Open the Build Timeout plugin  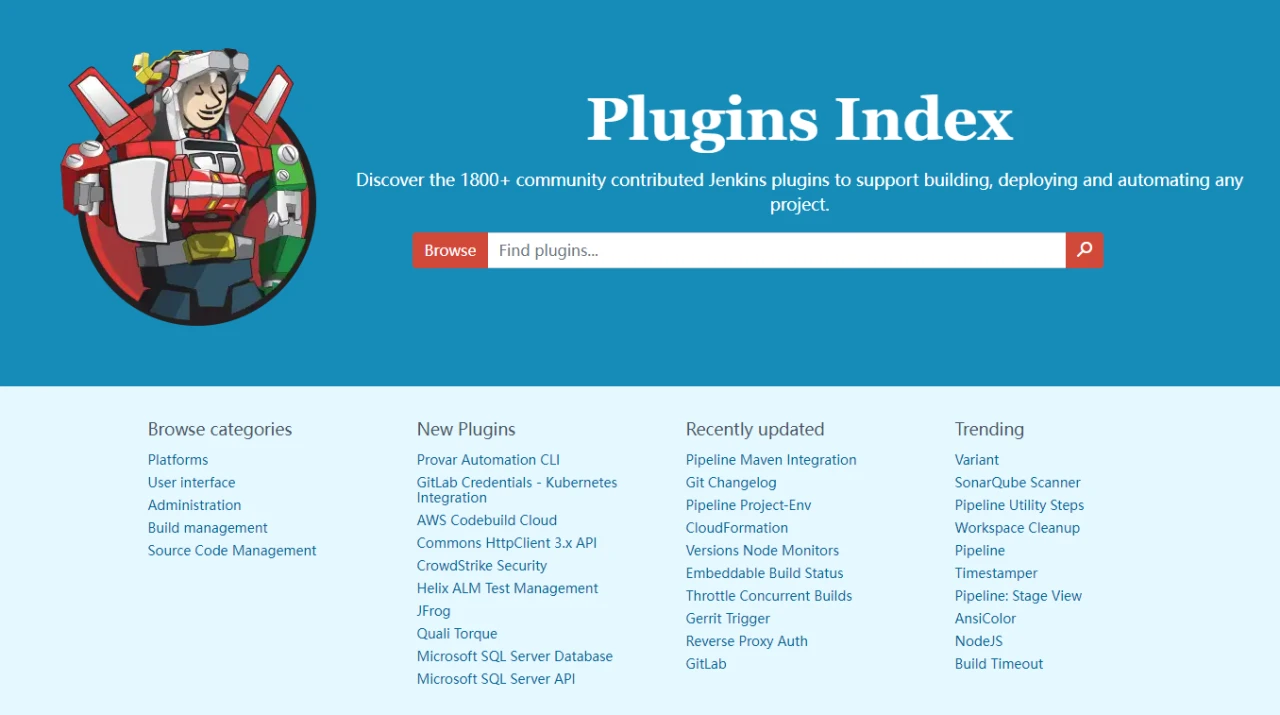pos(999,664)
